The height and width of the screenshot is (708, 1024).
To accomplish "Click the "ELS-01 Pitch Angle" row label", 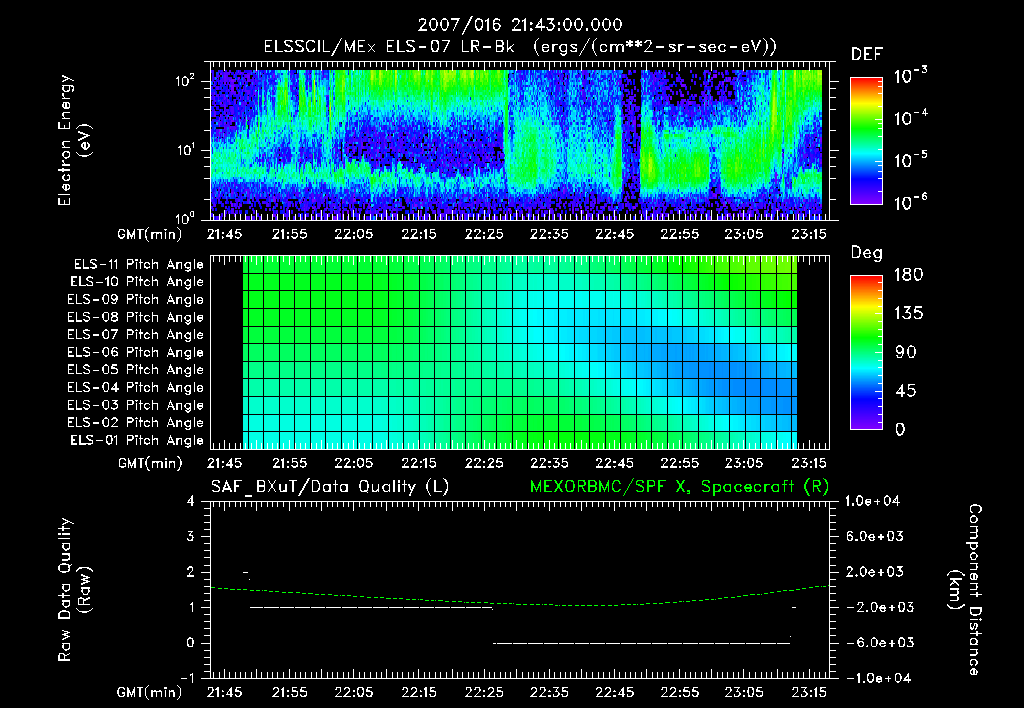I will (137, 440).
